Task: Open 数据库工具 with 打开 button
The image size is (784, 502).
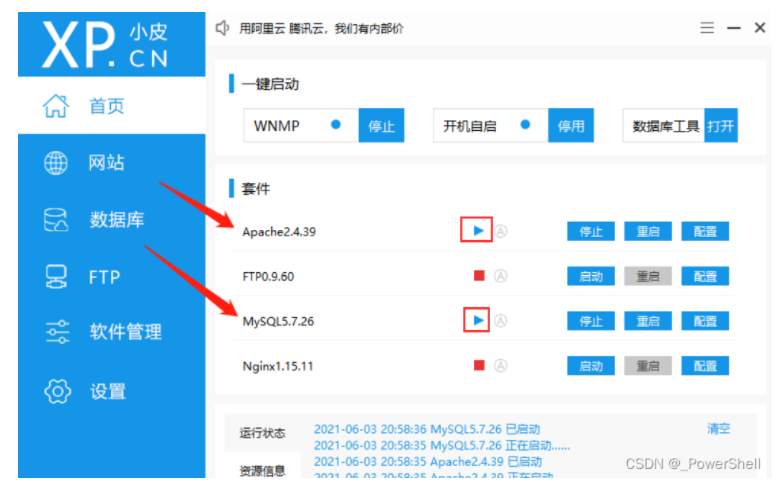Action: click(720, 125)
